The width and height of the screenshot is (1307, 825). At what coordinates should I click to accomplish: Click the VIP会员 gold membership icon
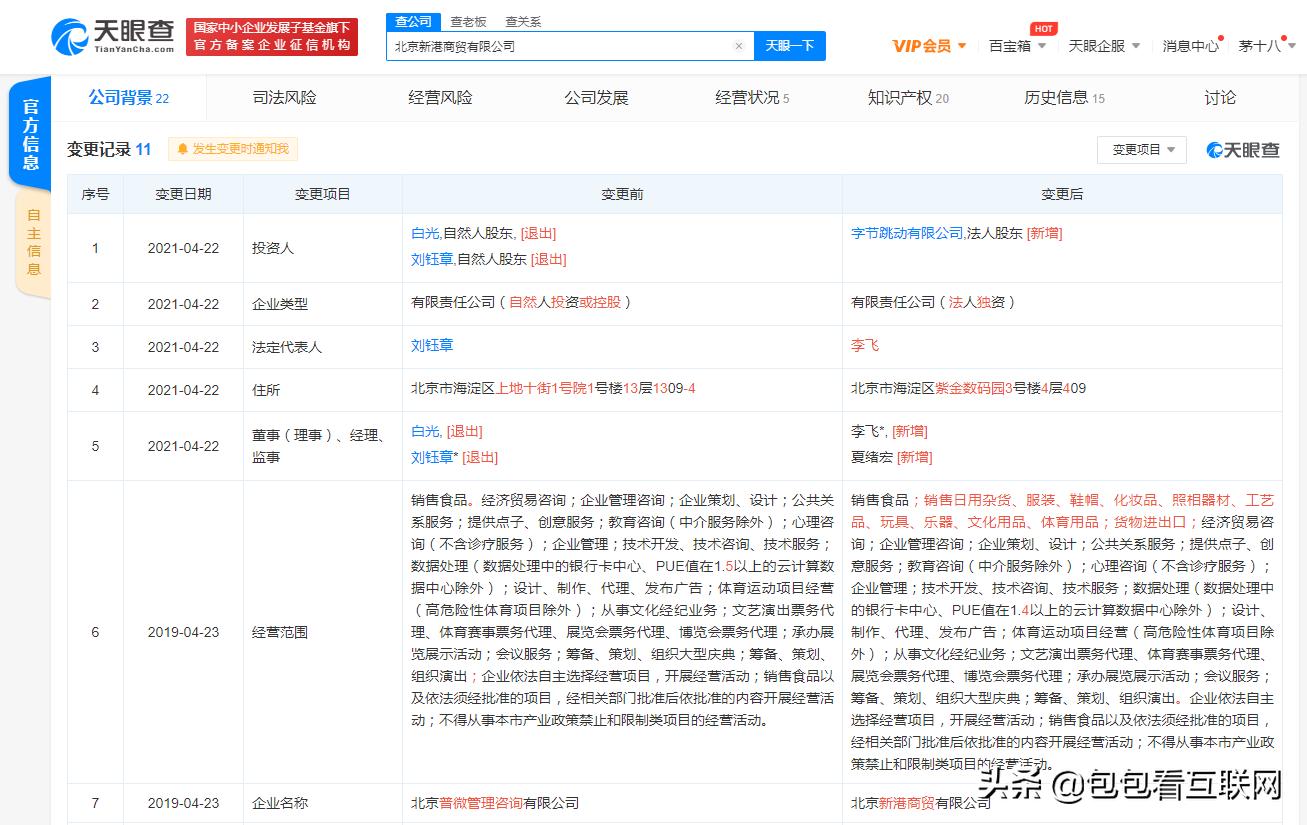click(x=923, y=45)
